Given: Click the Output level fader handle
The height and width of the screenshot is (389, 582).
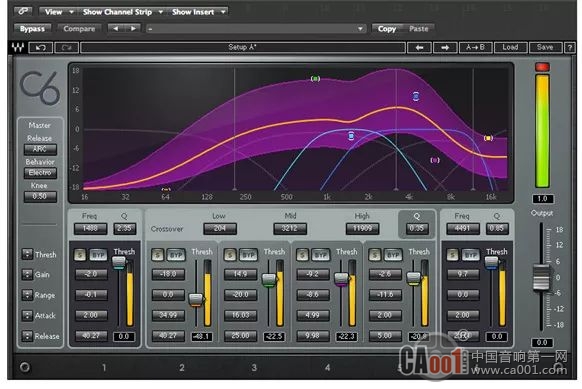Looking at the screenshot, I should click(x=541, y=277).
